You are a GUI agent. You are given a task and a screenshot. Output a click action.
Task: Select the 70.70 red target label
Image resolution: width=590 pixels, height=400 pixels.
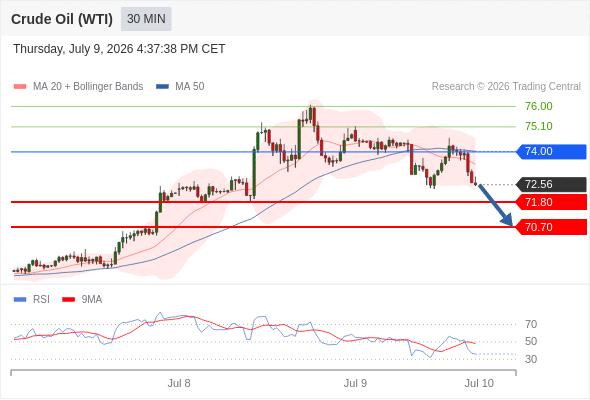(552, 227)
